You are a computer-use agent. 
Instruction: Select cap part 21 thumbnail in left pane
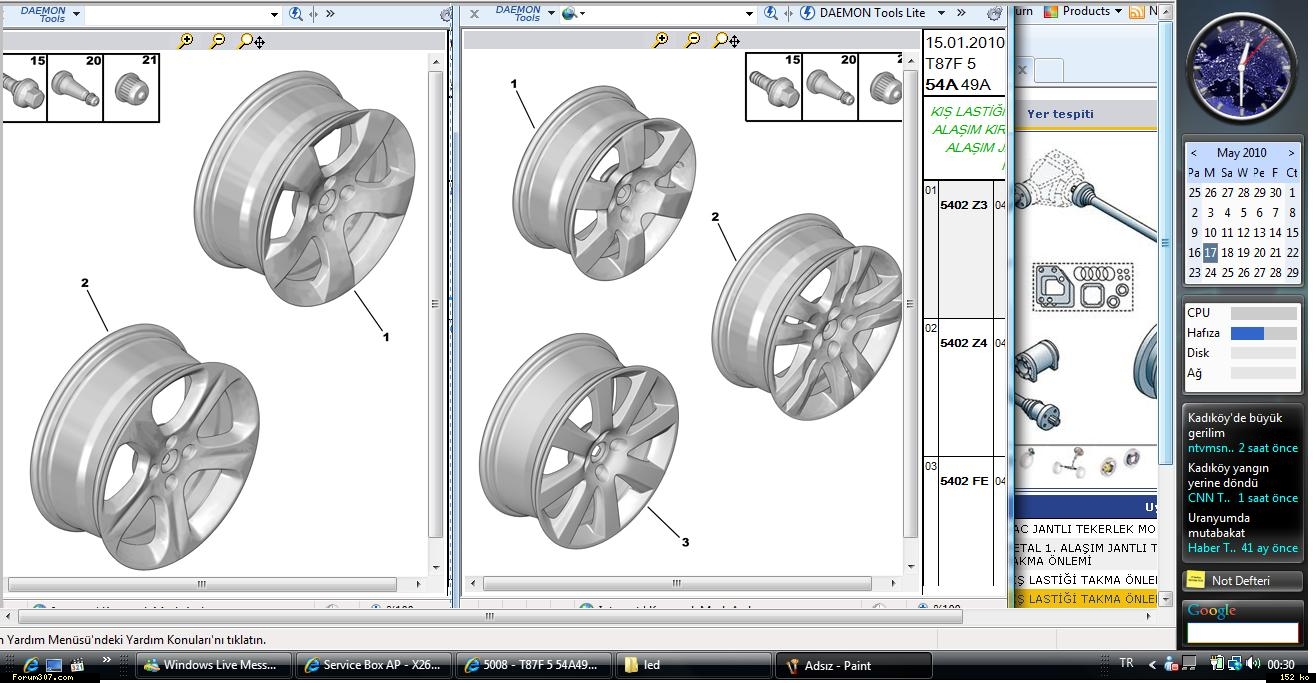pyautogui.click(x=131, y=88)
